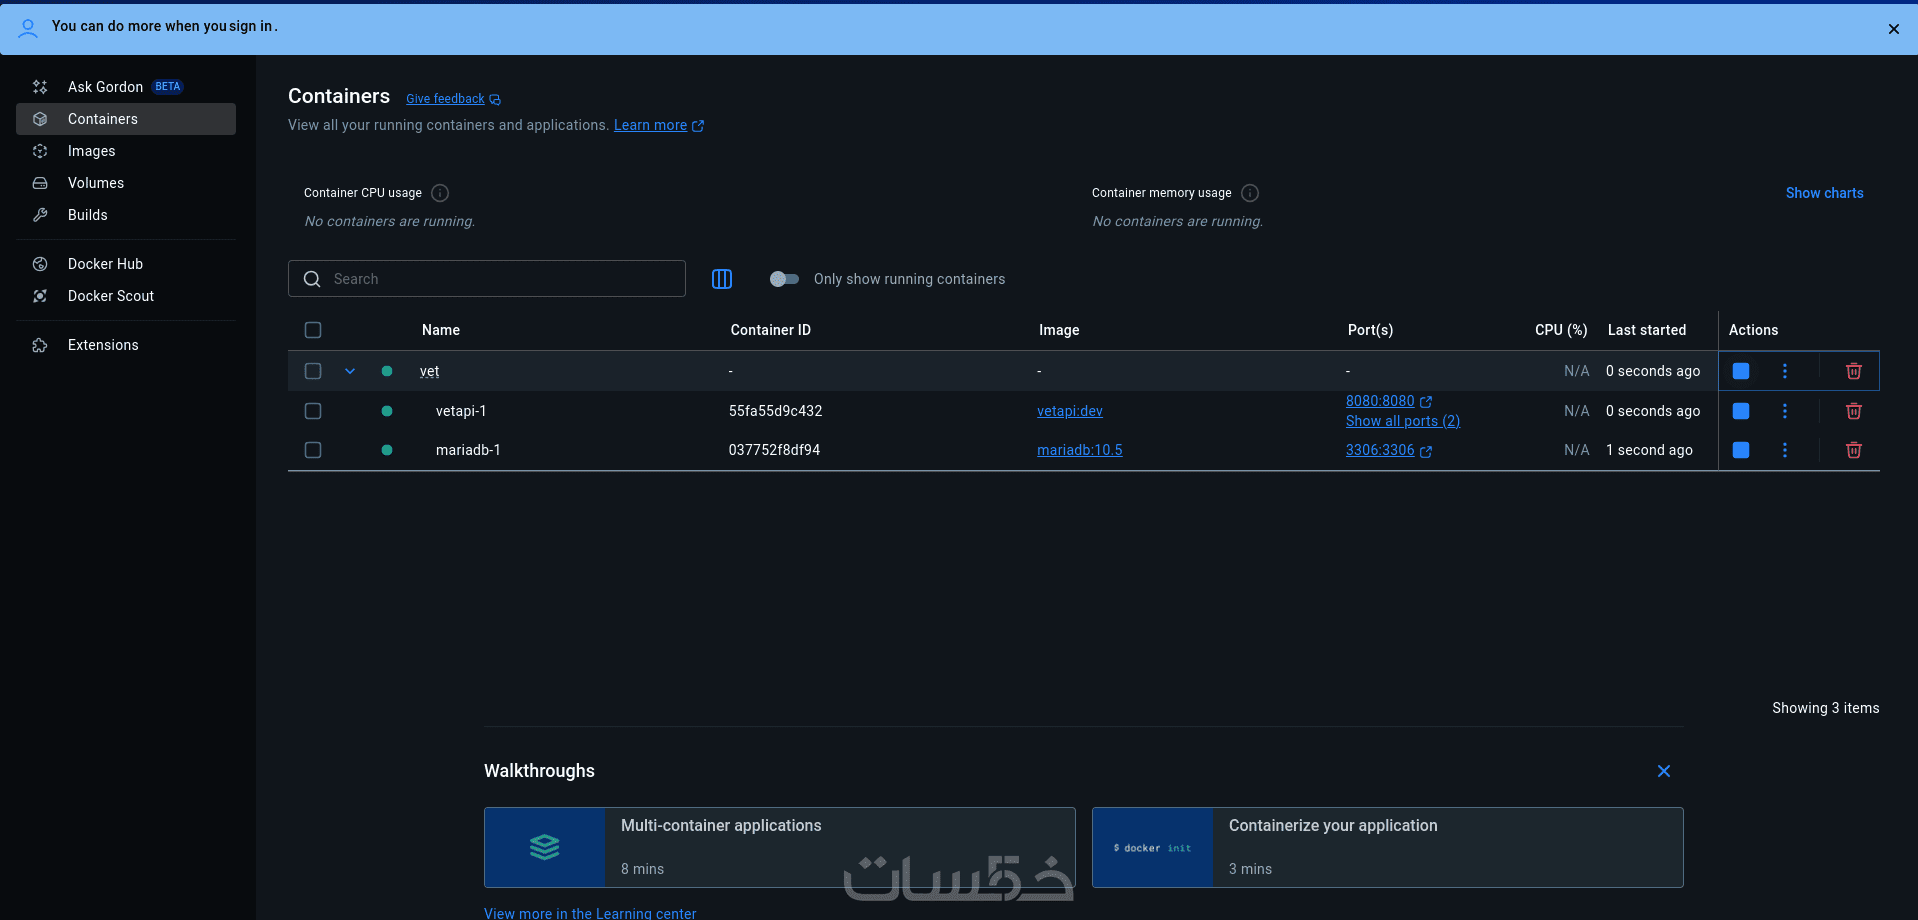Open Docker Hub in sidebar
Image resolution: width=1918 pixels, height=920 pixels.
(x=126, y=264)
